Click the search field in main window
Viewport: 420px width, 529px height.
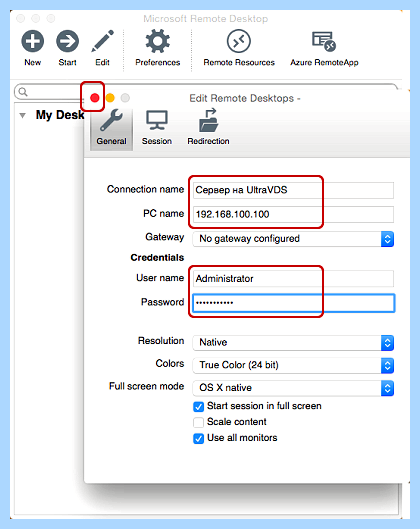[48, 92]
